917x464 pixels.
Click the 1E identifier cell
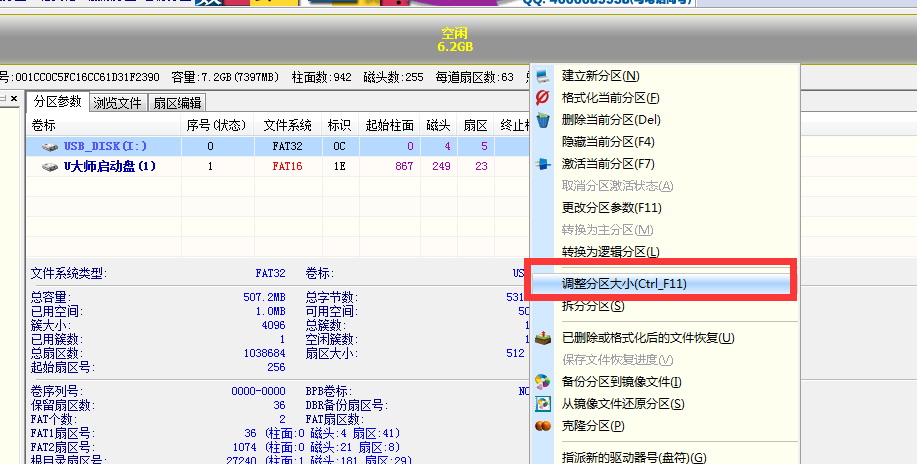340,167
